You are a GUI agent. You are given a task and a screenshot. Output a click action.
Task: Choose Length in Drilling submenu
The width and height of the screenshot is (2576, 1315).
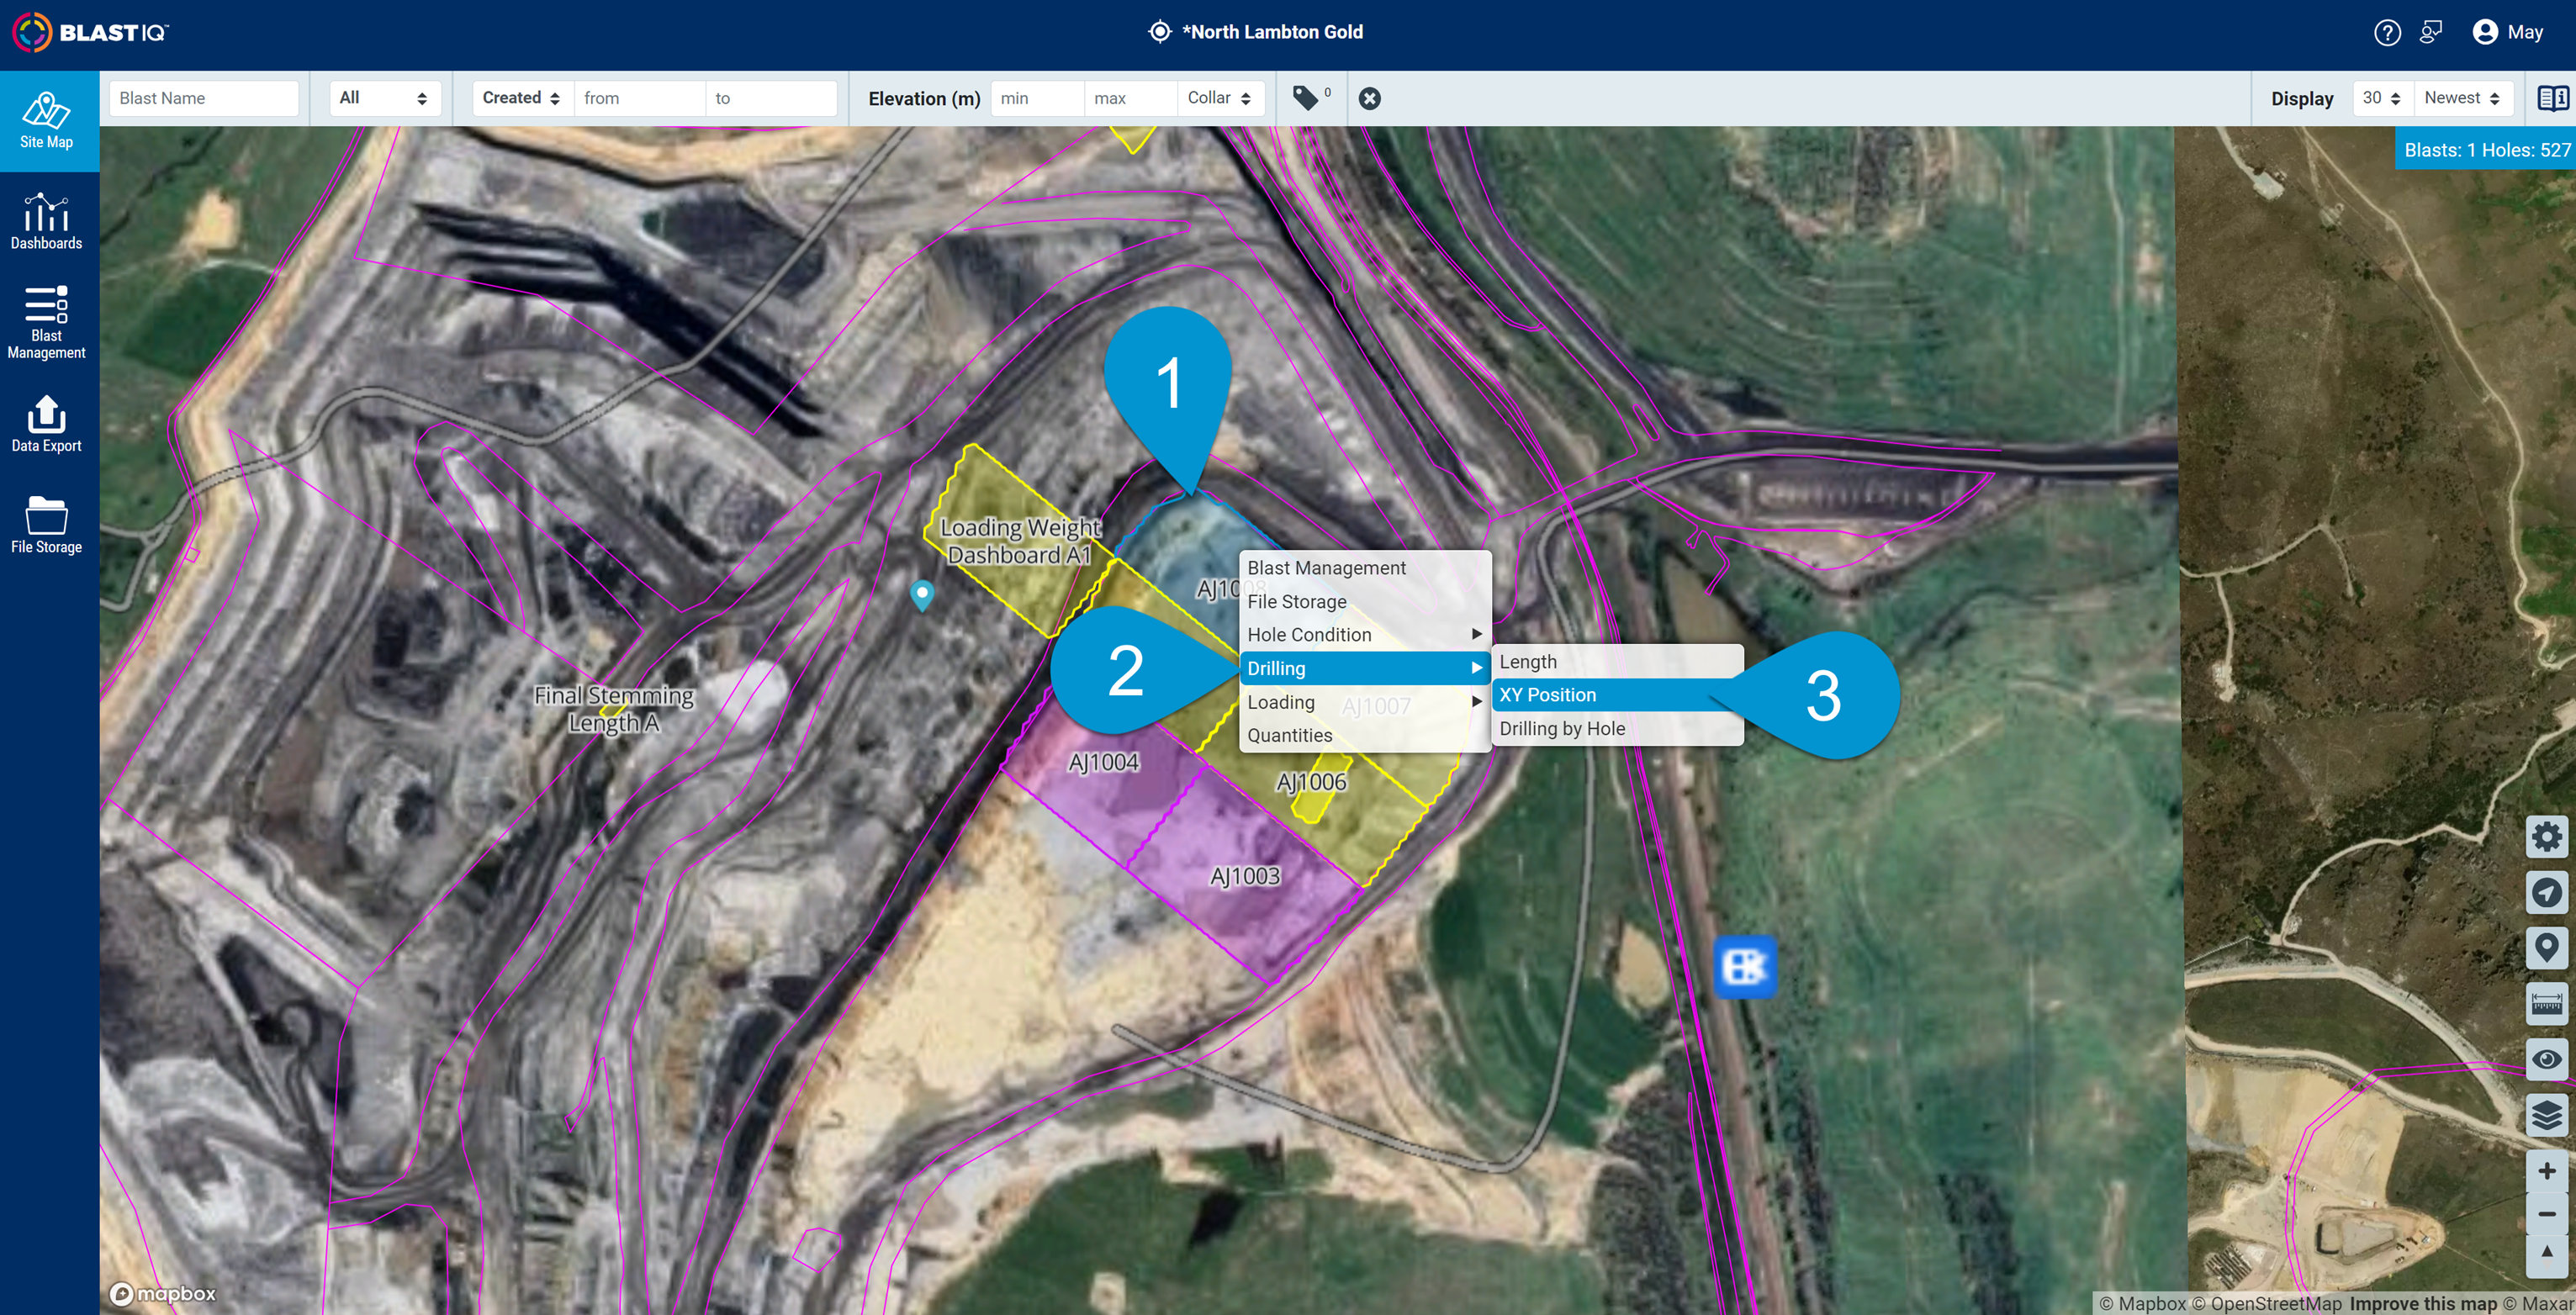click(x=1617, y=662)
